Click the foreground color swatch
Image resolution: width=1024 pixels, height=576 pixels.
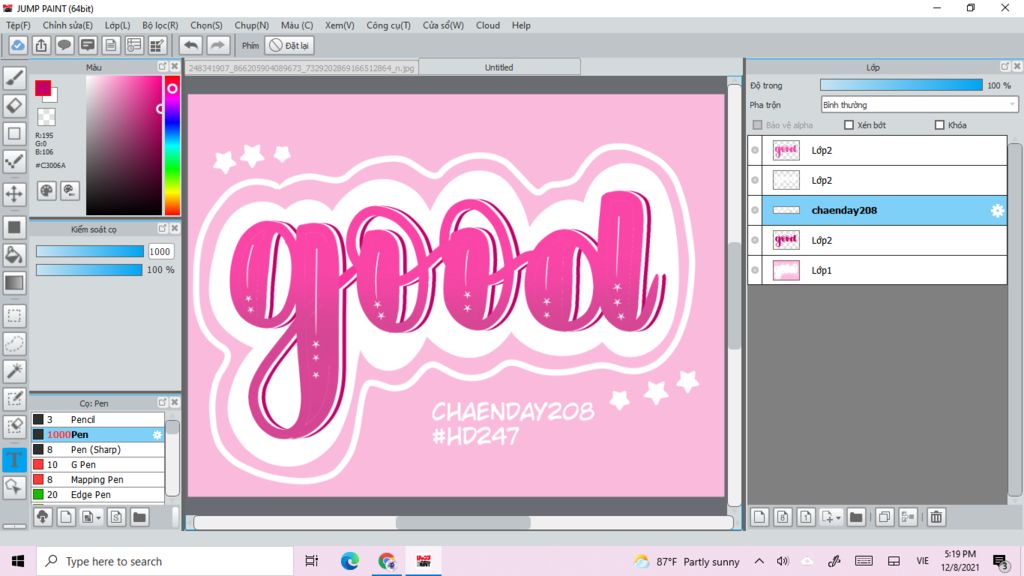tap(43, 88)
